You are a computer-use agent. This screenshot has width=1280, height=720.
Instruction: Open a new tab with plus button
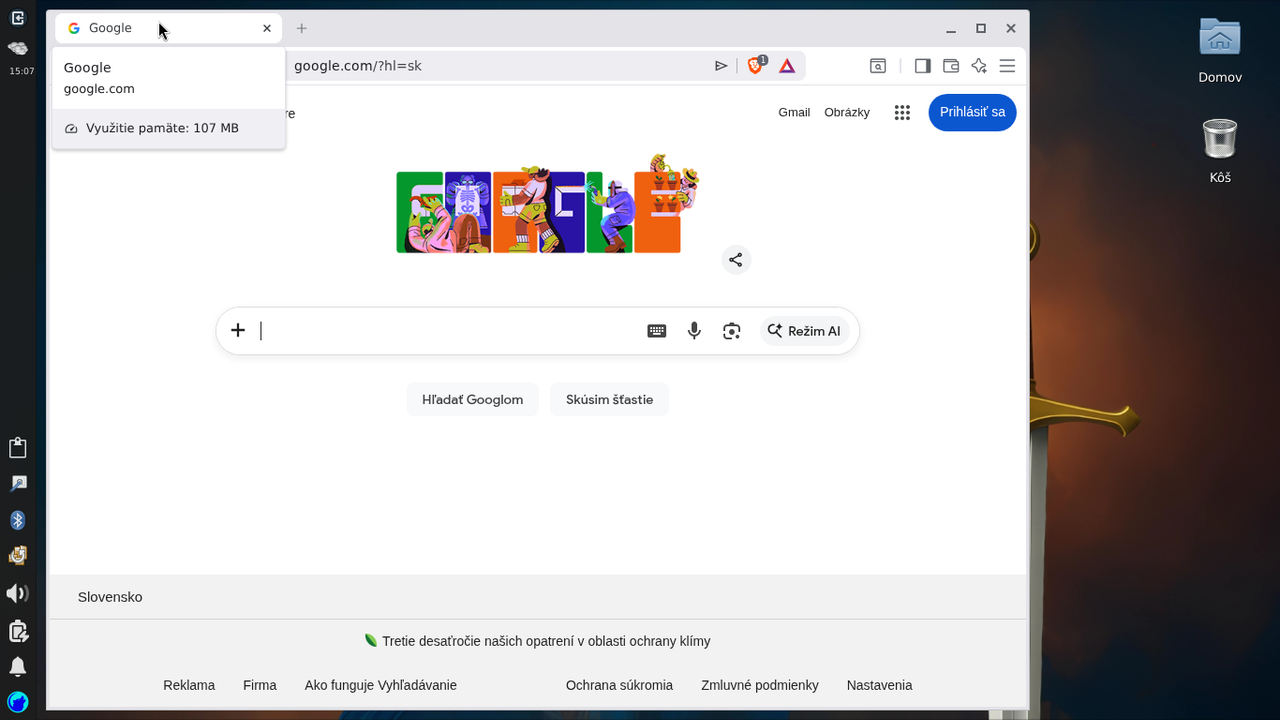tap(301, 28)
